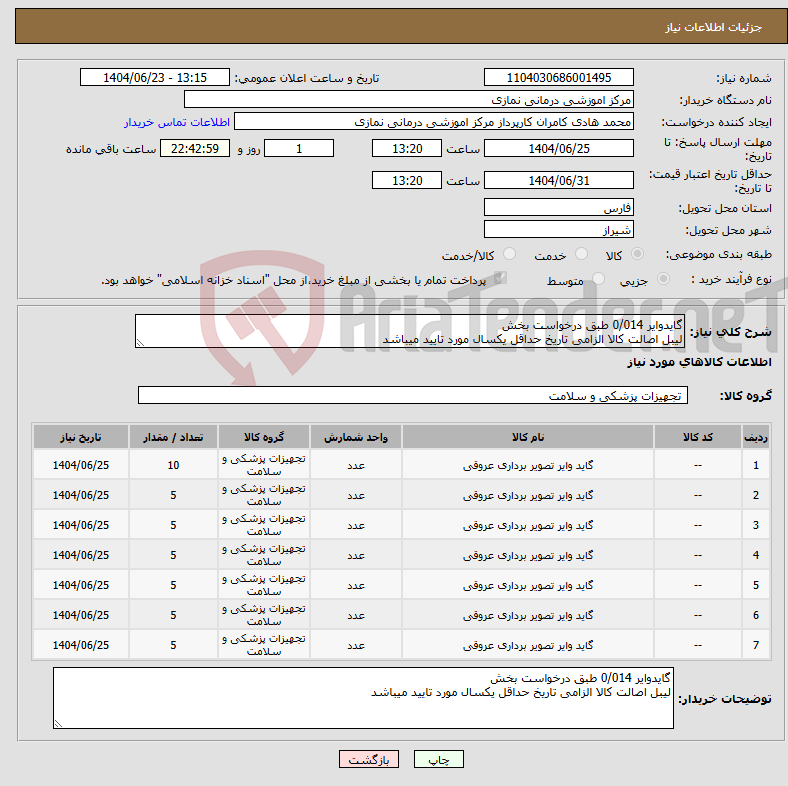Click the گروه کالا field تجهیزات پزشکی و سلامت
The width and height of the screenshot is (788, 786).
click(x=413, y=396)
